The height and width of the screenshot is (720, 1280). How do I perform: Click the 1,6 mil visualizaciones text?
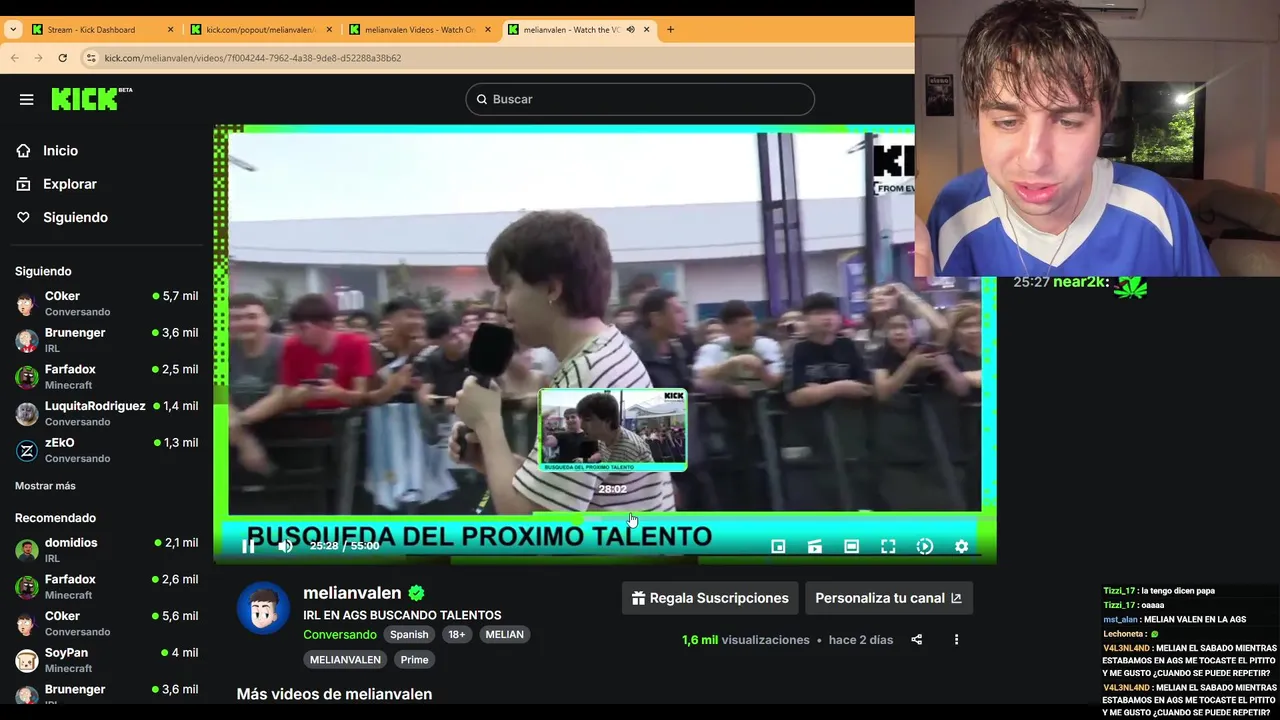746,640
